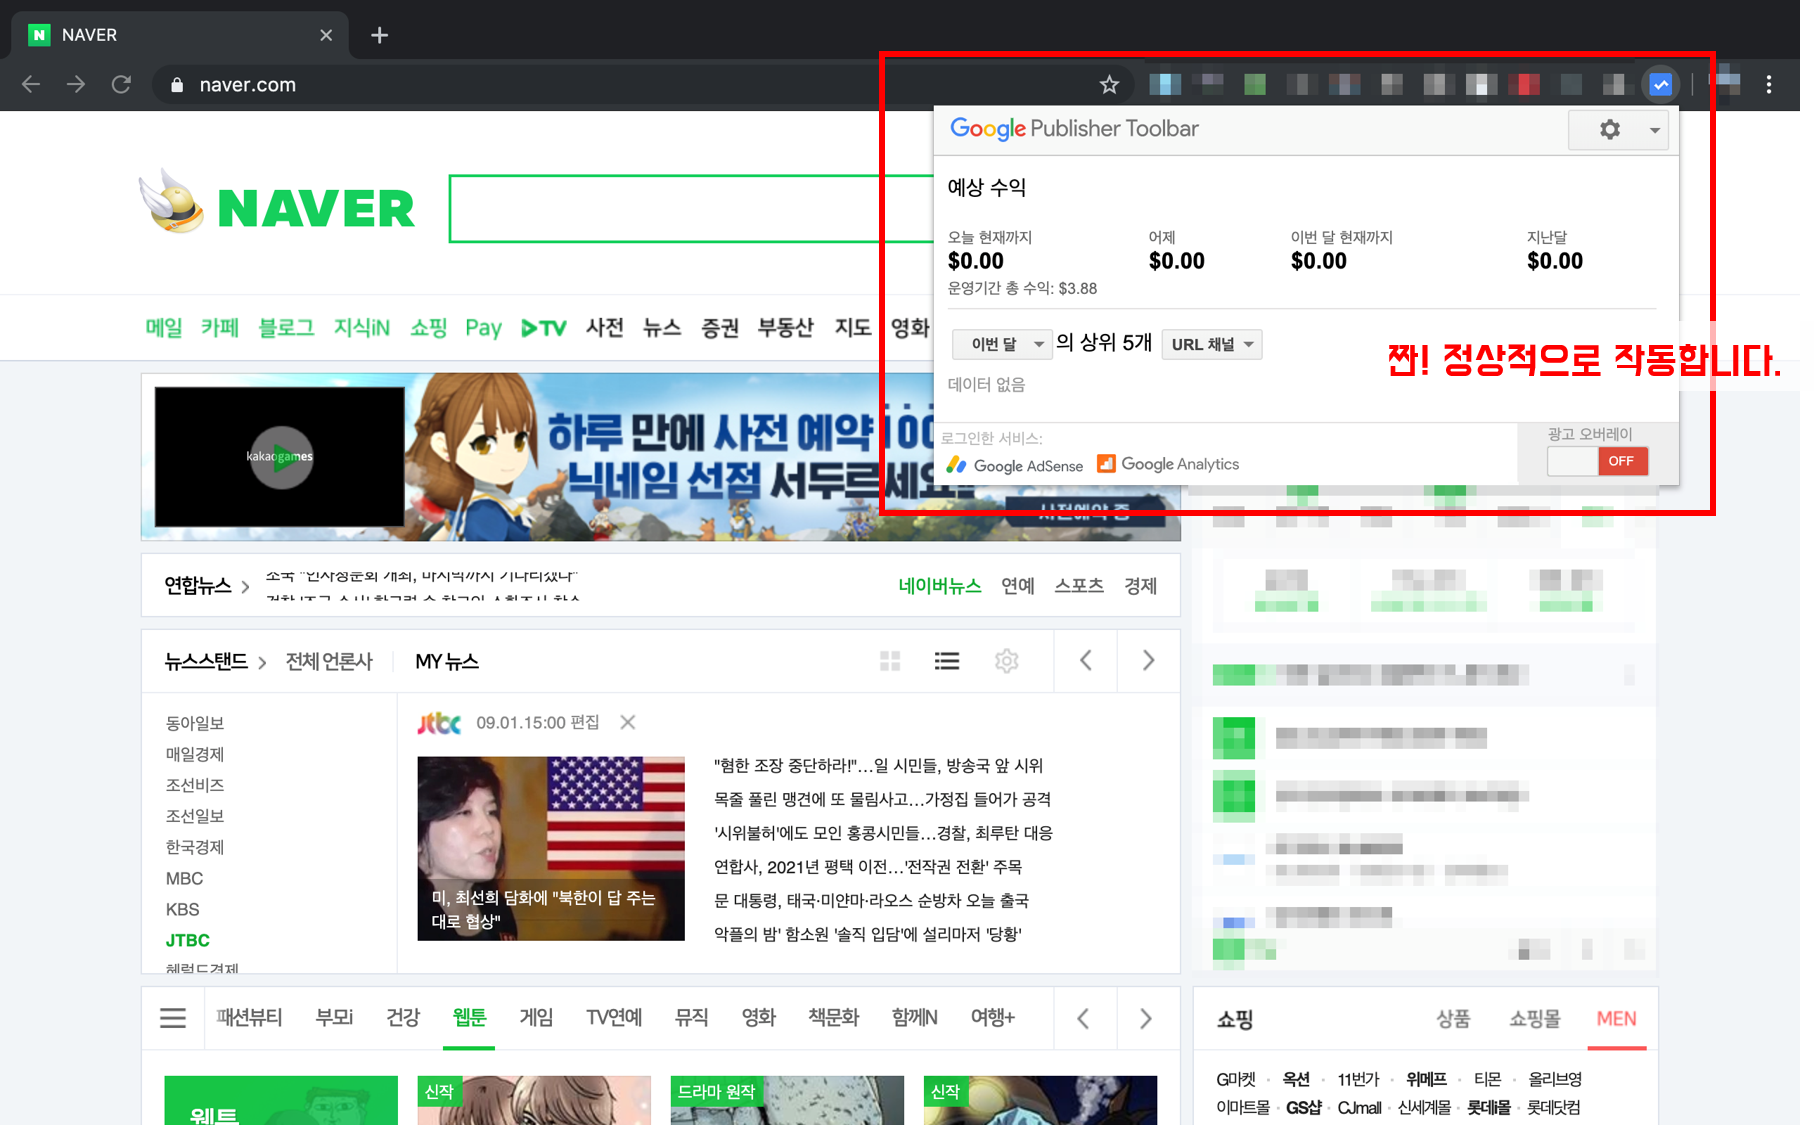This screenshot has width=1814, height=1125.
Task: Open the 블로그 menu link
Action: coord(286,327)
